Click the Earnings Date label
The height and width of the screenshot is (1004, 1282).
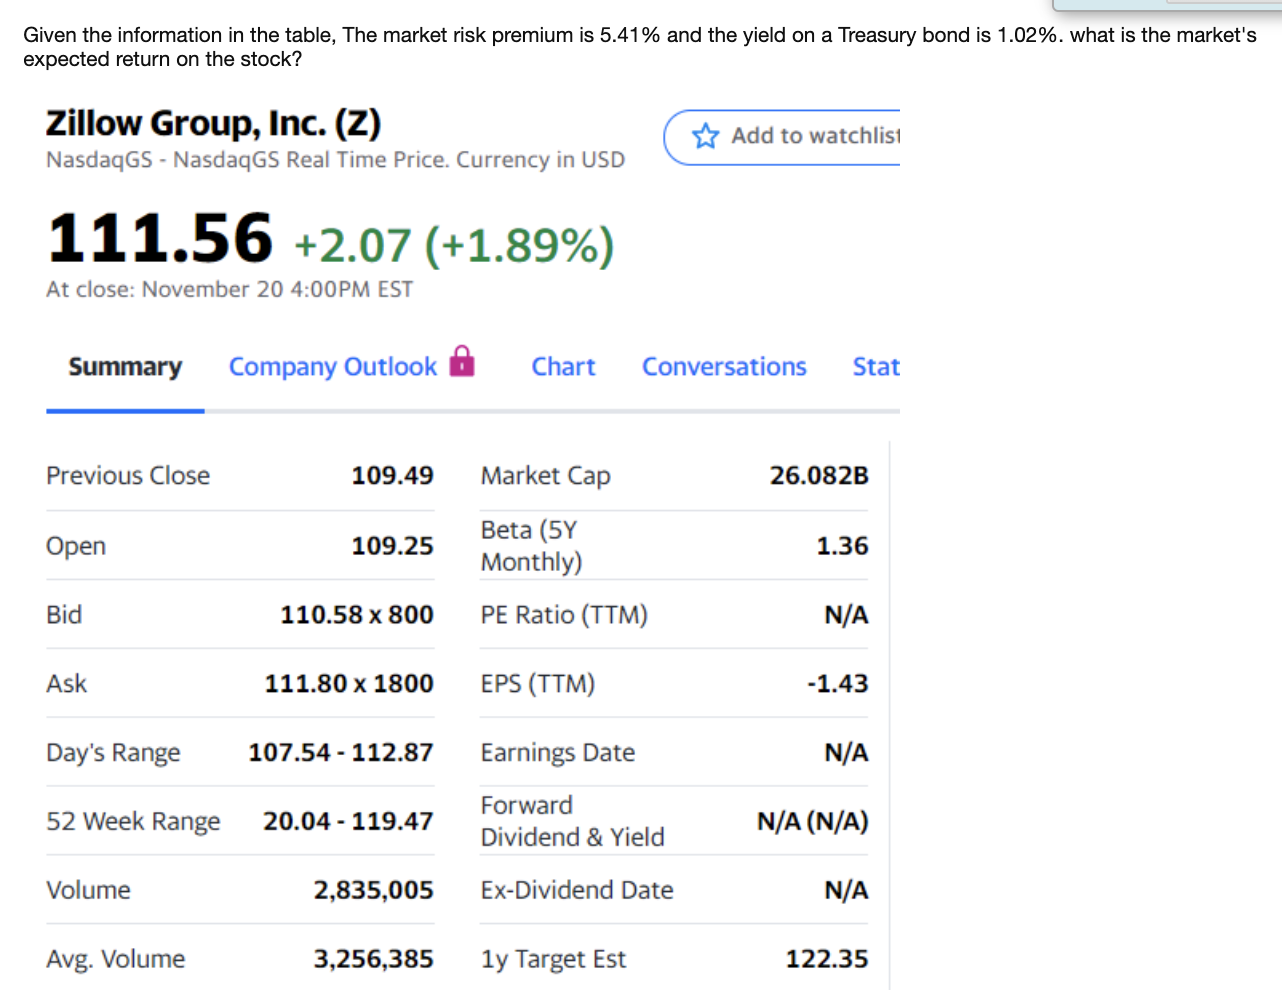[x=558, y=753]
